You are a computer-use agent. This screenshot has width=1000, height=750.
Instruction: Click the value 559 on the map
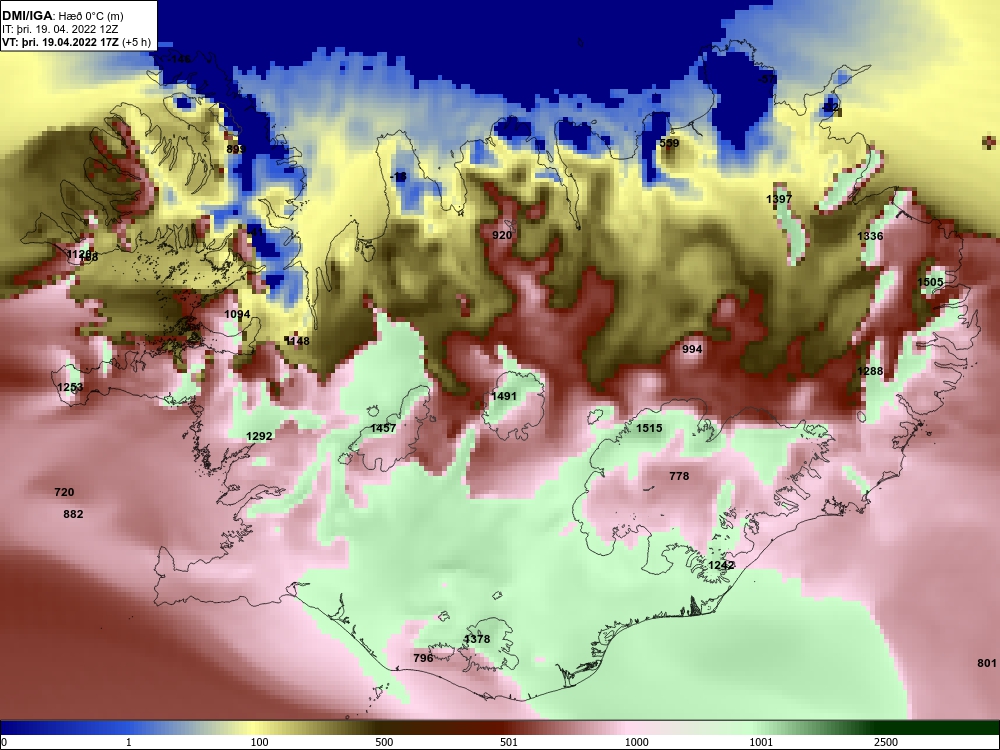(x=669, y=143)
